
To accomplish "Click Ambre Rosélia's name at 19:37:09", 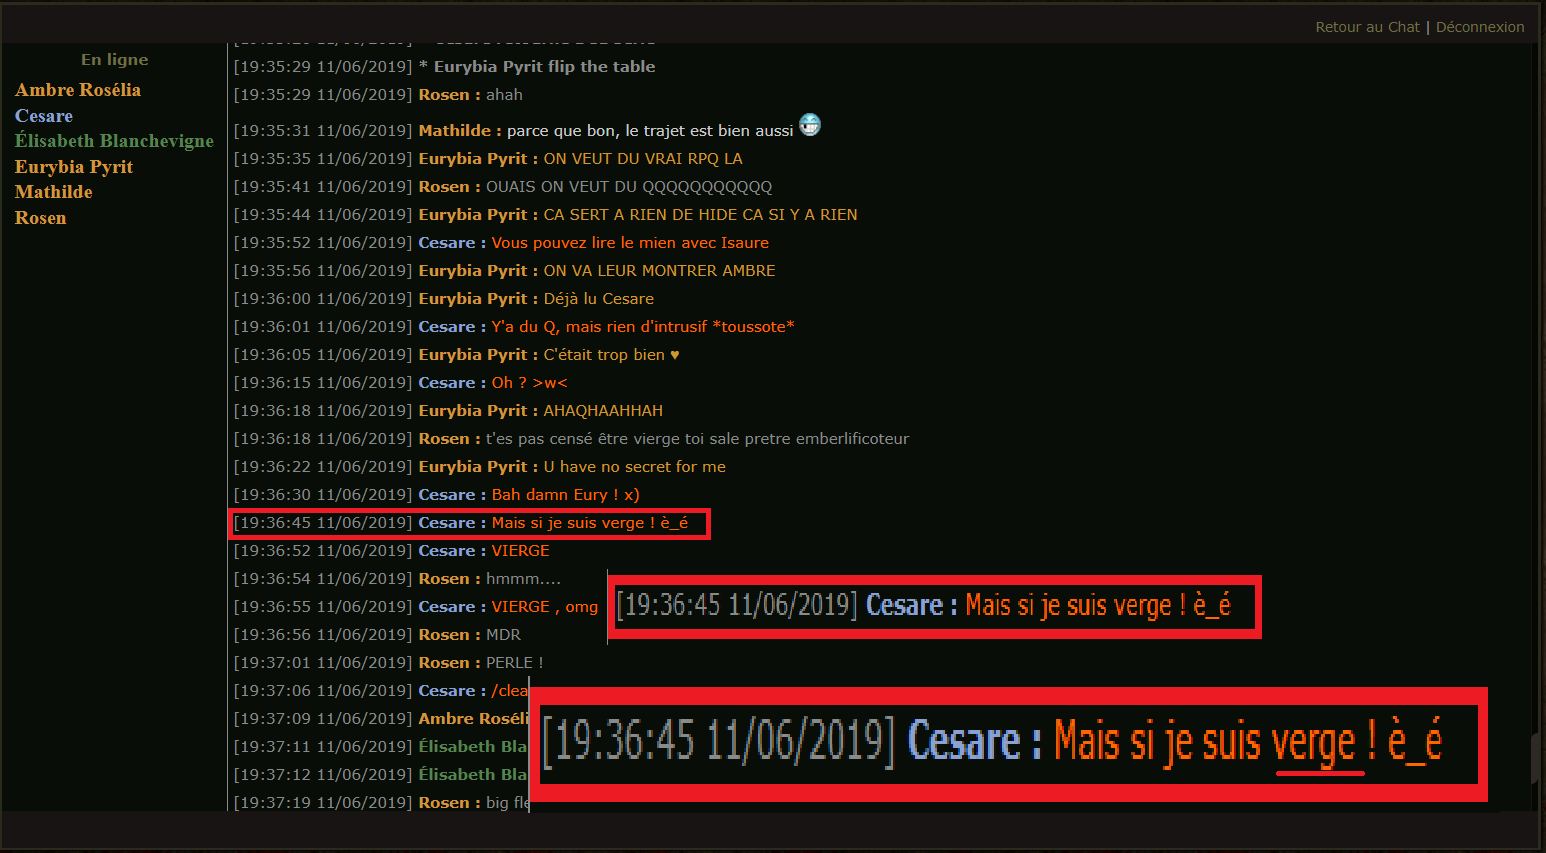I will point(473,719).
